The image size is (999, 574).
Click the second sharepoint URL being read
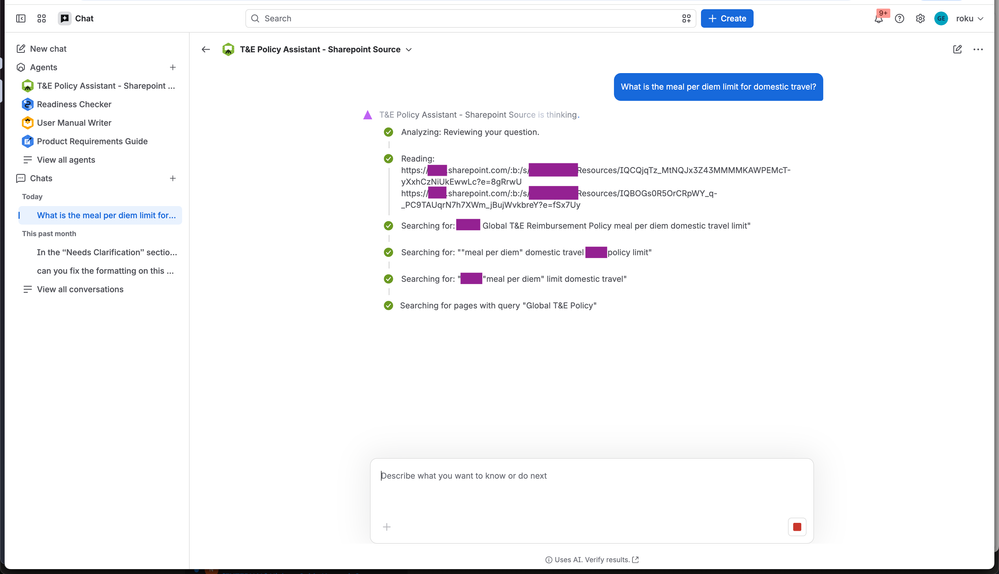tap(559, 199)
